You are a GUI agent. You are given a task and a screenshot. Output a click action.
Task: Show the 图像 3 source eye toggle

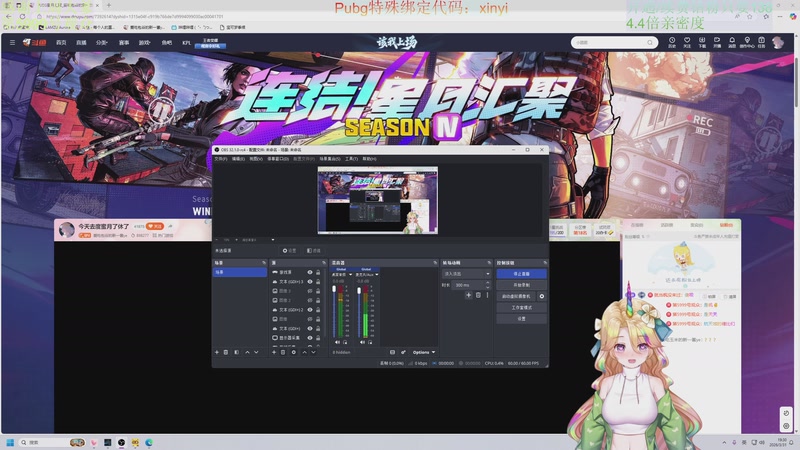coord(310,291)
